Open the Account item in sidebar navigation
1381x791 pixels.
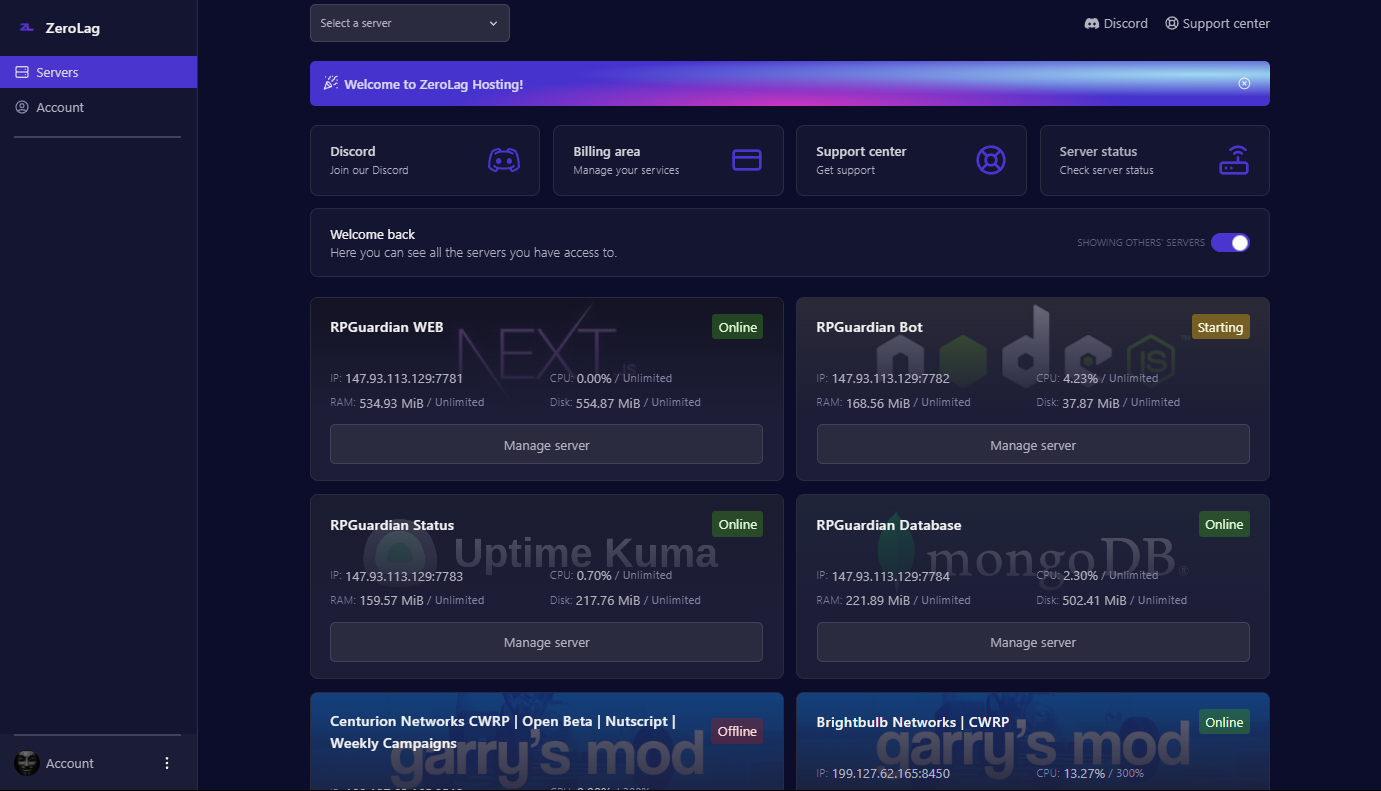[98, 107]
